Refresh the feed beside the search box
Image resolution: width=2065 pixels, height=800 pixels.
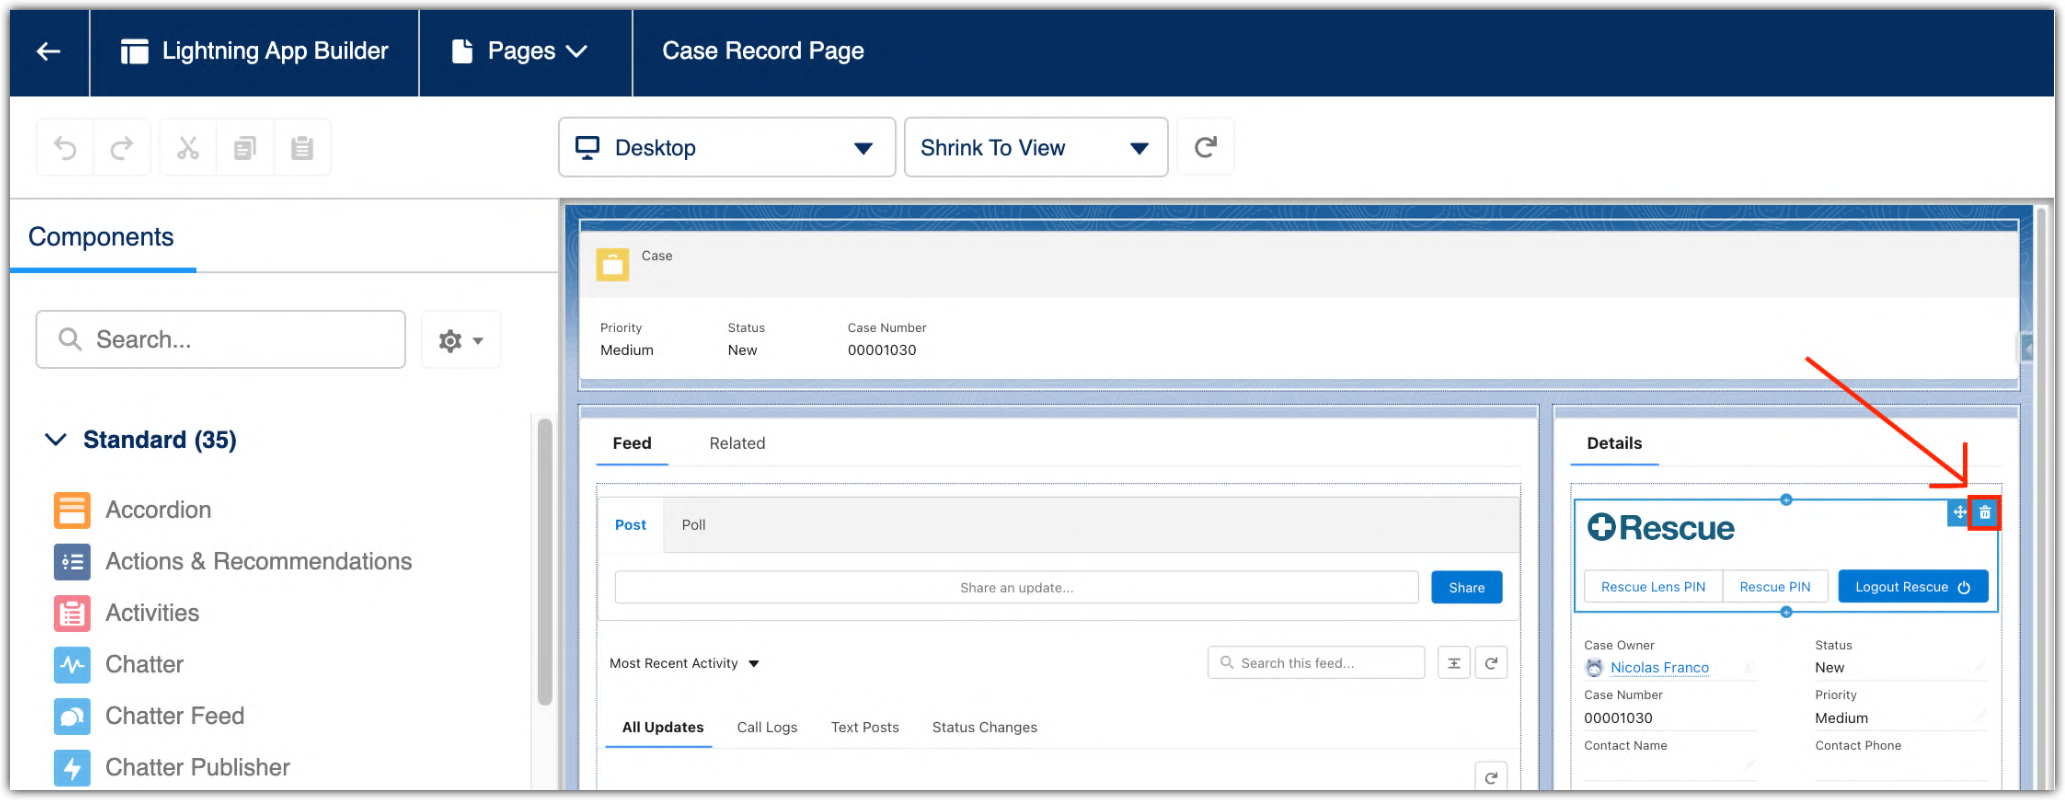[x=1491, y=663]
